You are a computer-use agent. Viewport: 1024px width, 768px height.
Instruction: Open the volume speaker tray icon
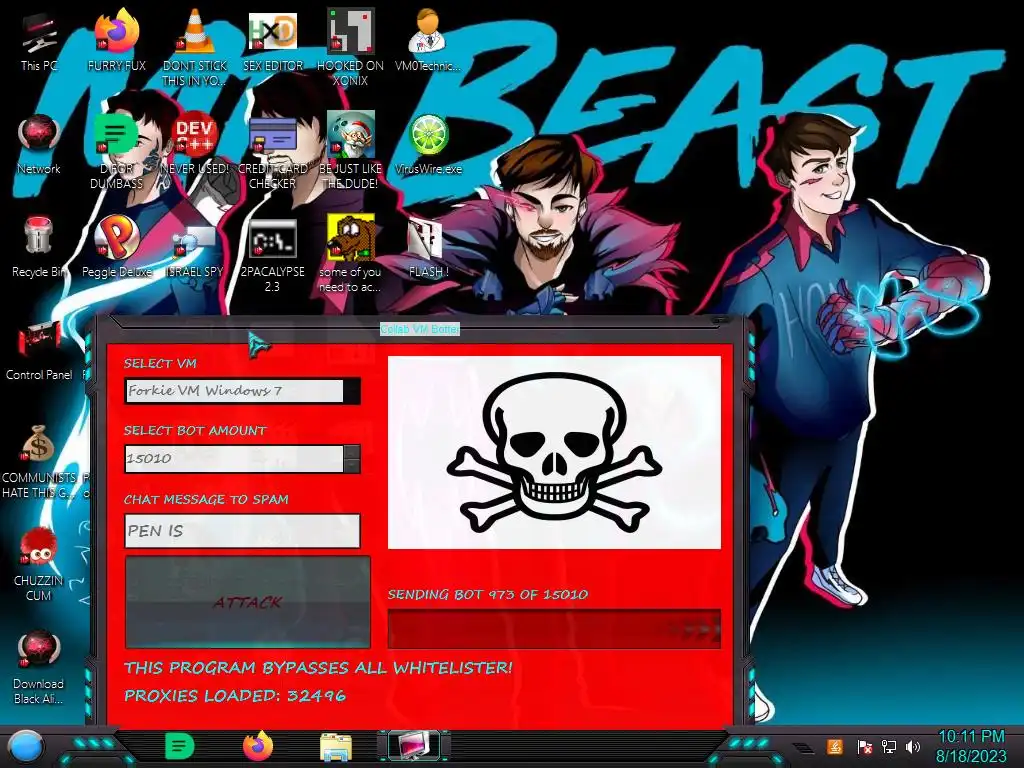(912, 746)
